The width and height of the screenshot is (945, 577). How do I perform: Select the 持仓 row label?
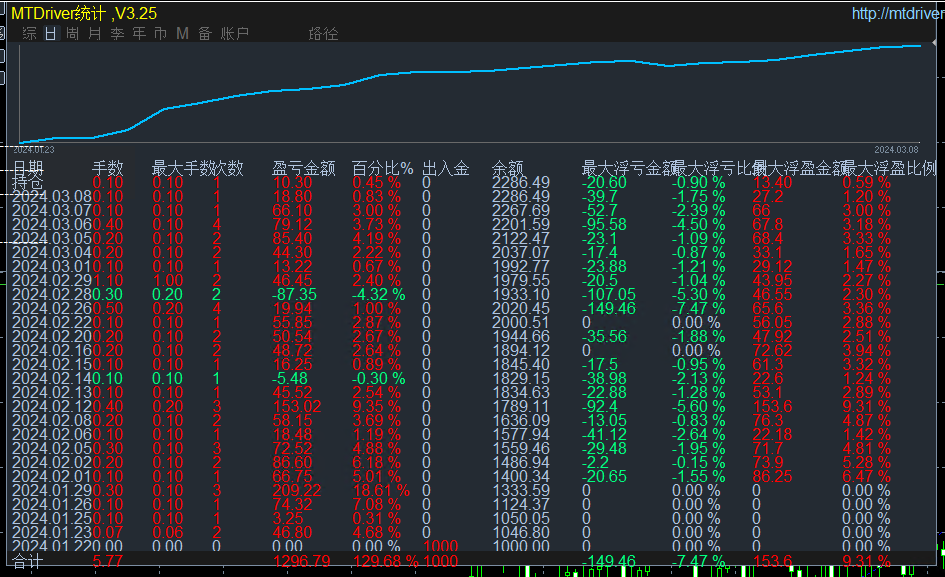[x=28, y=182]
